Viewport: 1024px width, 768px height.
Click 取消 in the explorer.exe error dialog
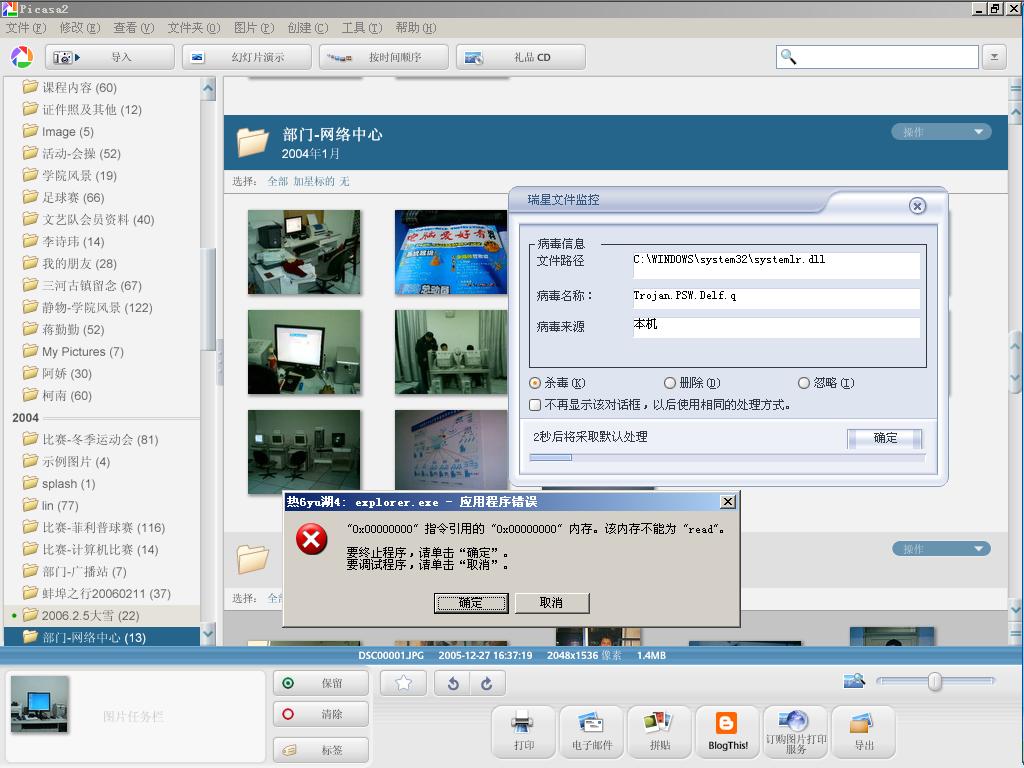coord(551,603)
